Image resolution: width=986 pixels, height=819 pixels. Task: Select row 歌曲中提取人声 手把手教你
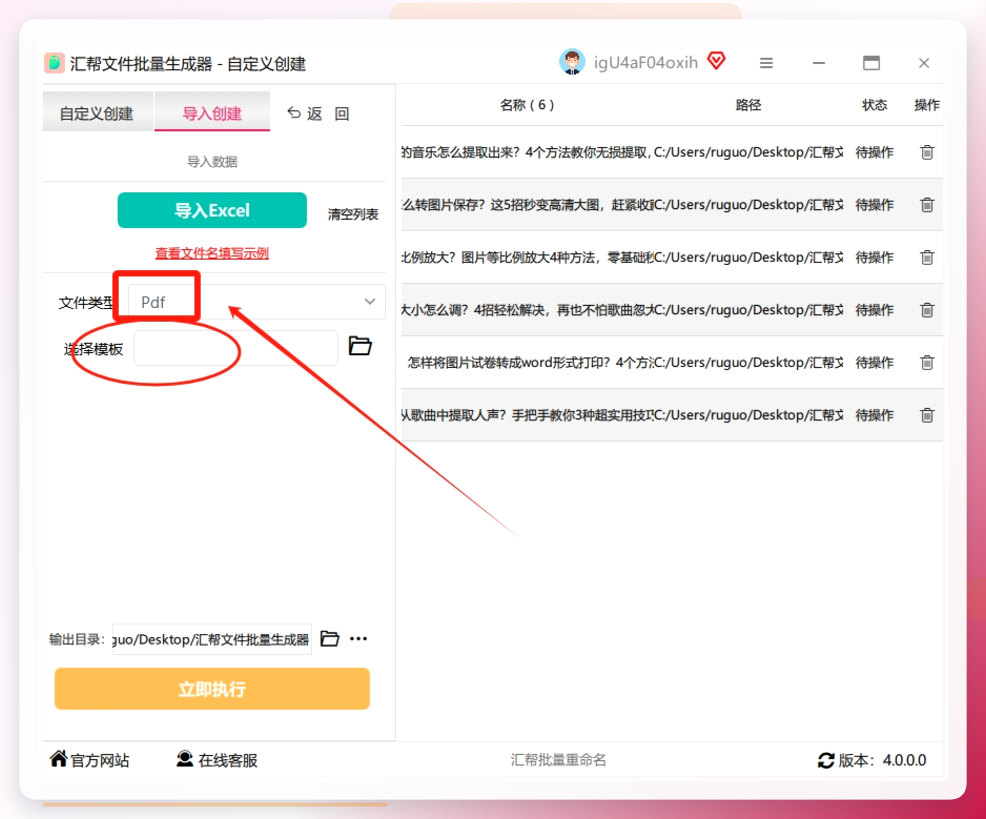[672, 415]
